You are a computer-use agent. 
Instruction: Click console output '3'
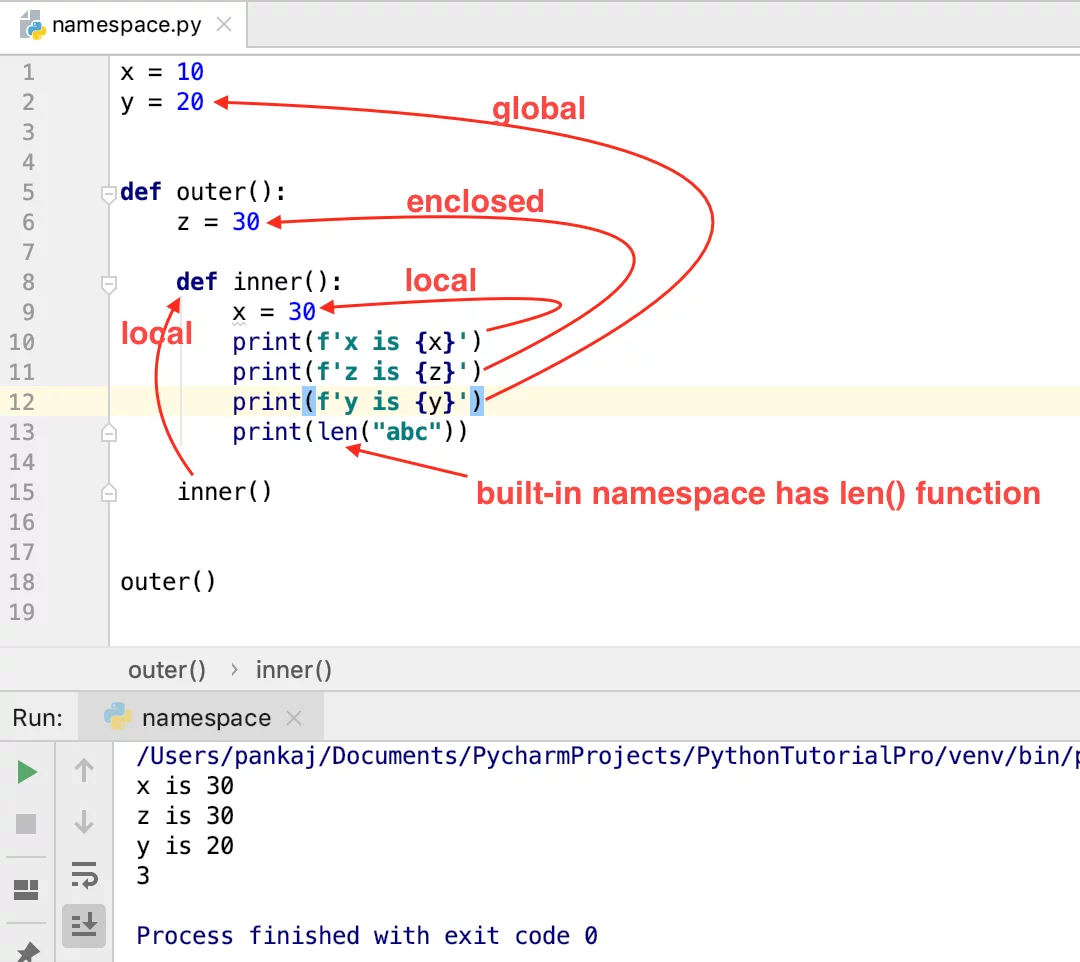point(143,876)
